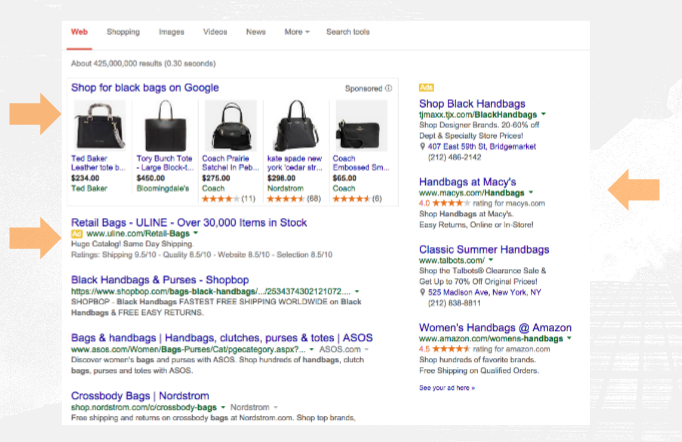
Task: Expand dropdown arrow after shop.nordstrom.com URL
Action: click(x=223, y=407)
